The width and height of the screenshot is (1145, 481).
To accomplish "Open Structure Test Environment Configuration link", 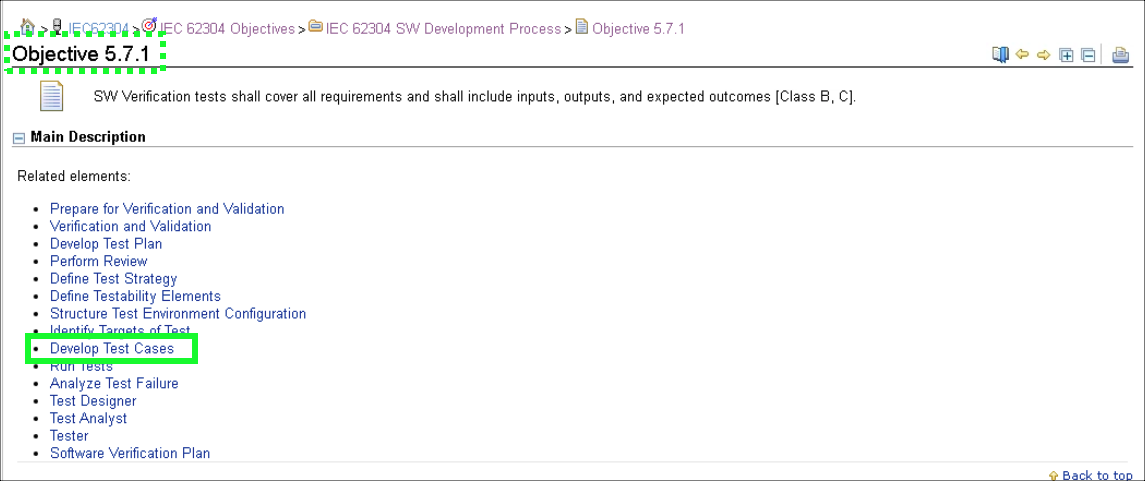I will tap(178, 314).
